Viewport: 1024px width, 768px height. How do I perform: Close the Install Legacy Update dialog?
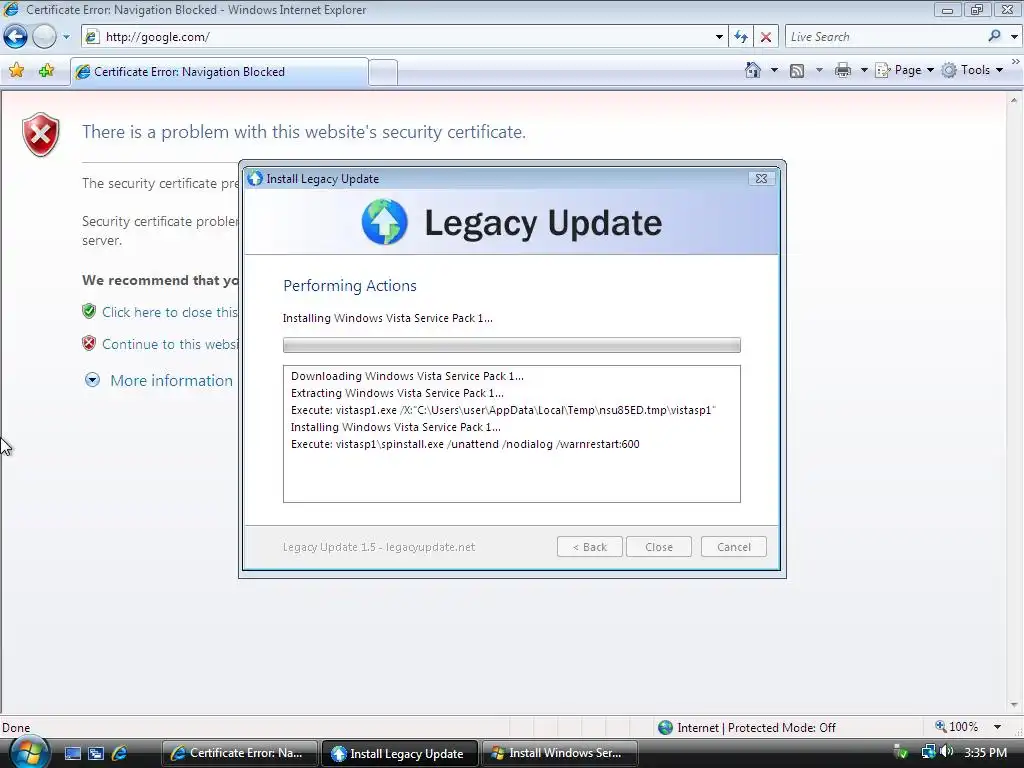(761, 178)
